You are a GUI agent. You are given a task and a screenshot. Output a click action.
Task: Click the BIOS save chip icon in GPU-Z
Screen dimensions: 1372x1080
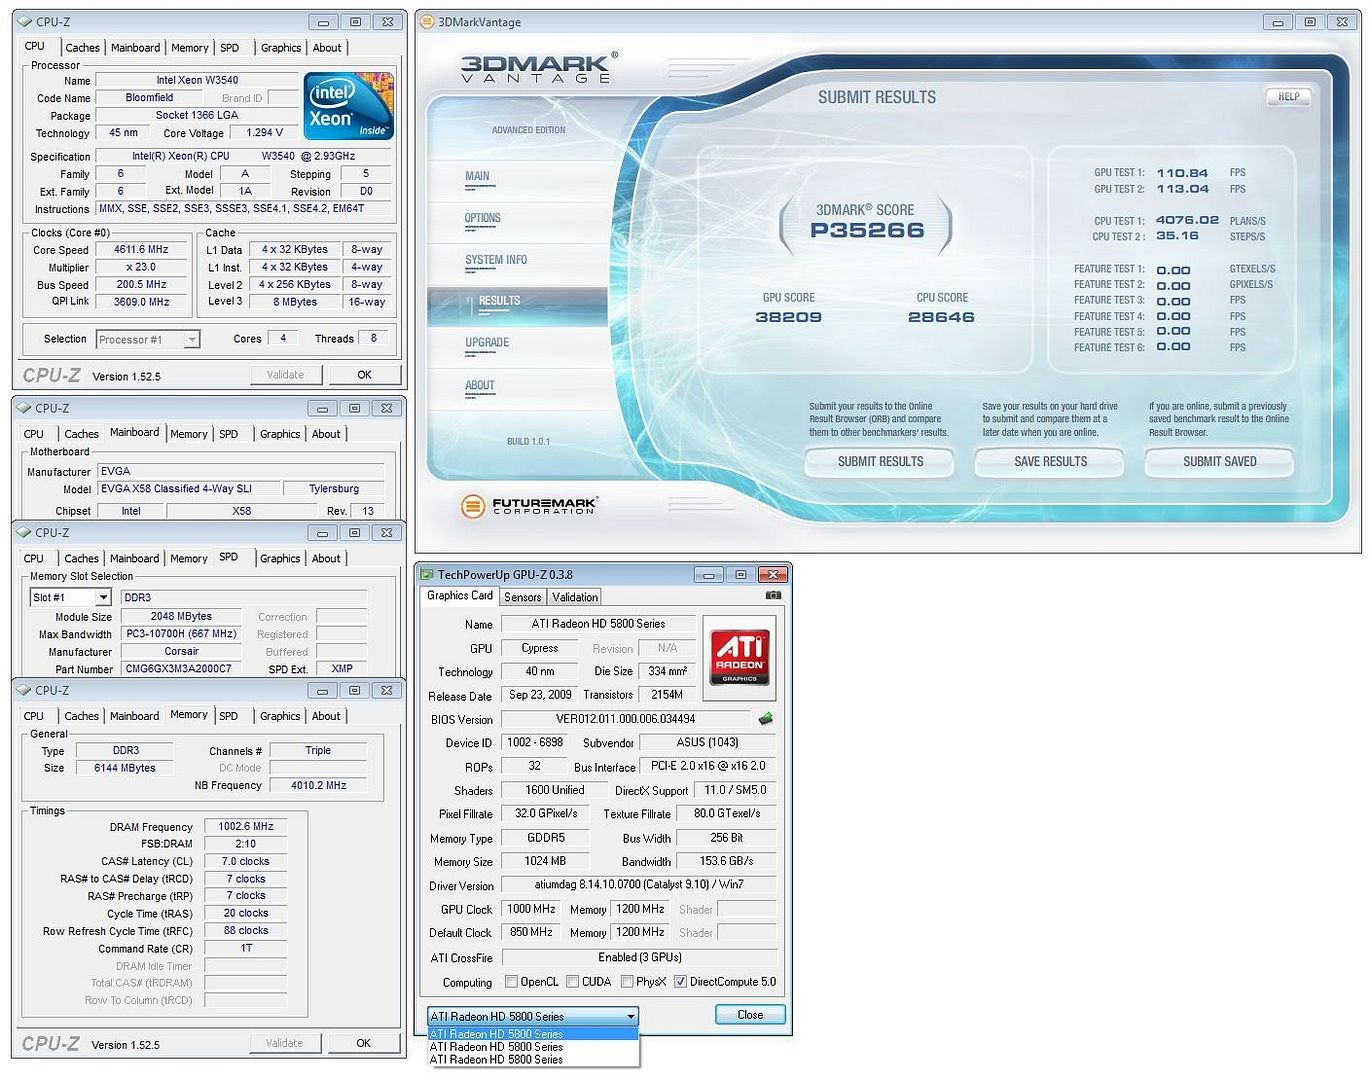click(766, 719)
